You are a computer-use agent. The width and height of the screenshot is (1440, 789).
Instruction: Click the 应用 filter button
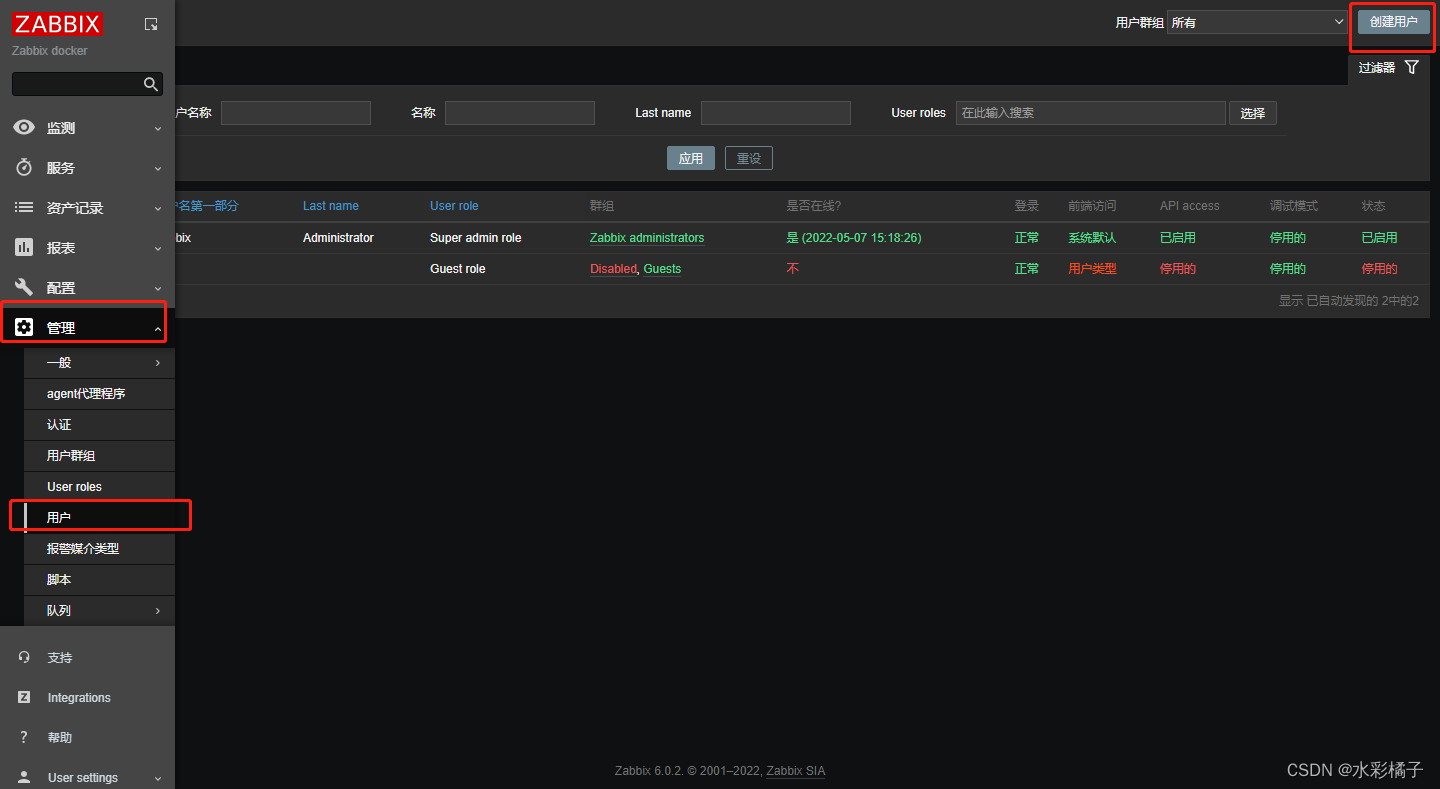point(691,158)
